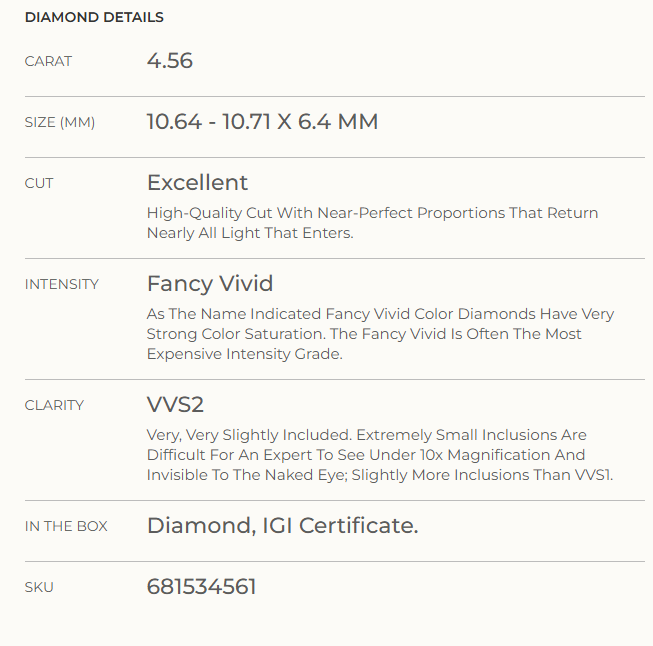The image size is (653, 646).
Task: Click the IN THE BOX label
Action: 66,526
